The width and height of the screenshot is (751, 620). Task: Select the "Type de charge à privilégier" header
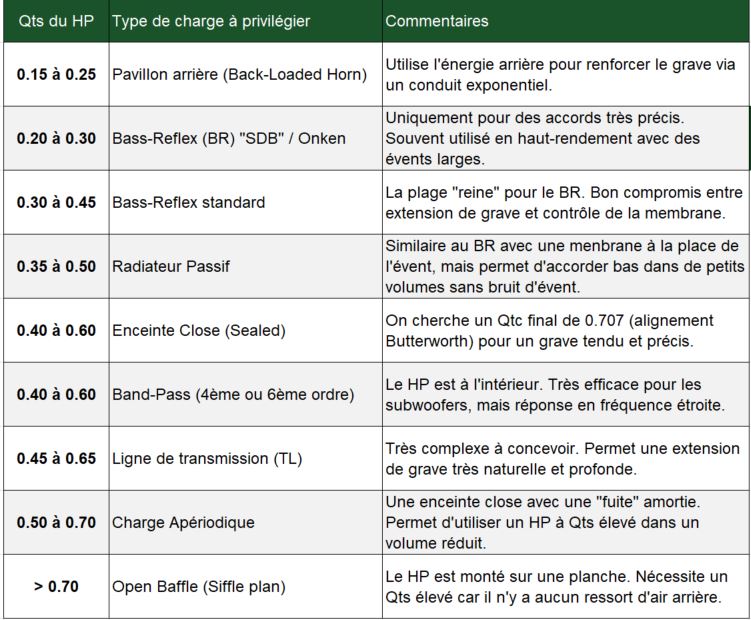coord(212,21)
